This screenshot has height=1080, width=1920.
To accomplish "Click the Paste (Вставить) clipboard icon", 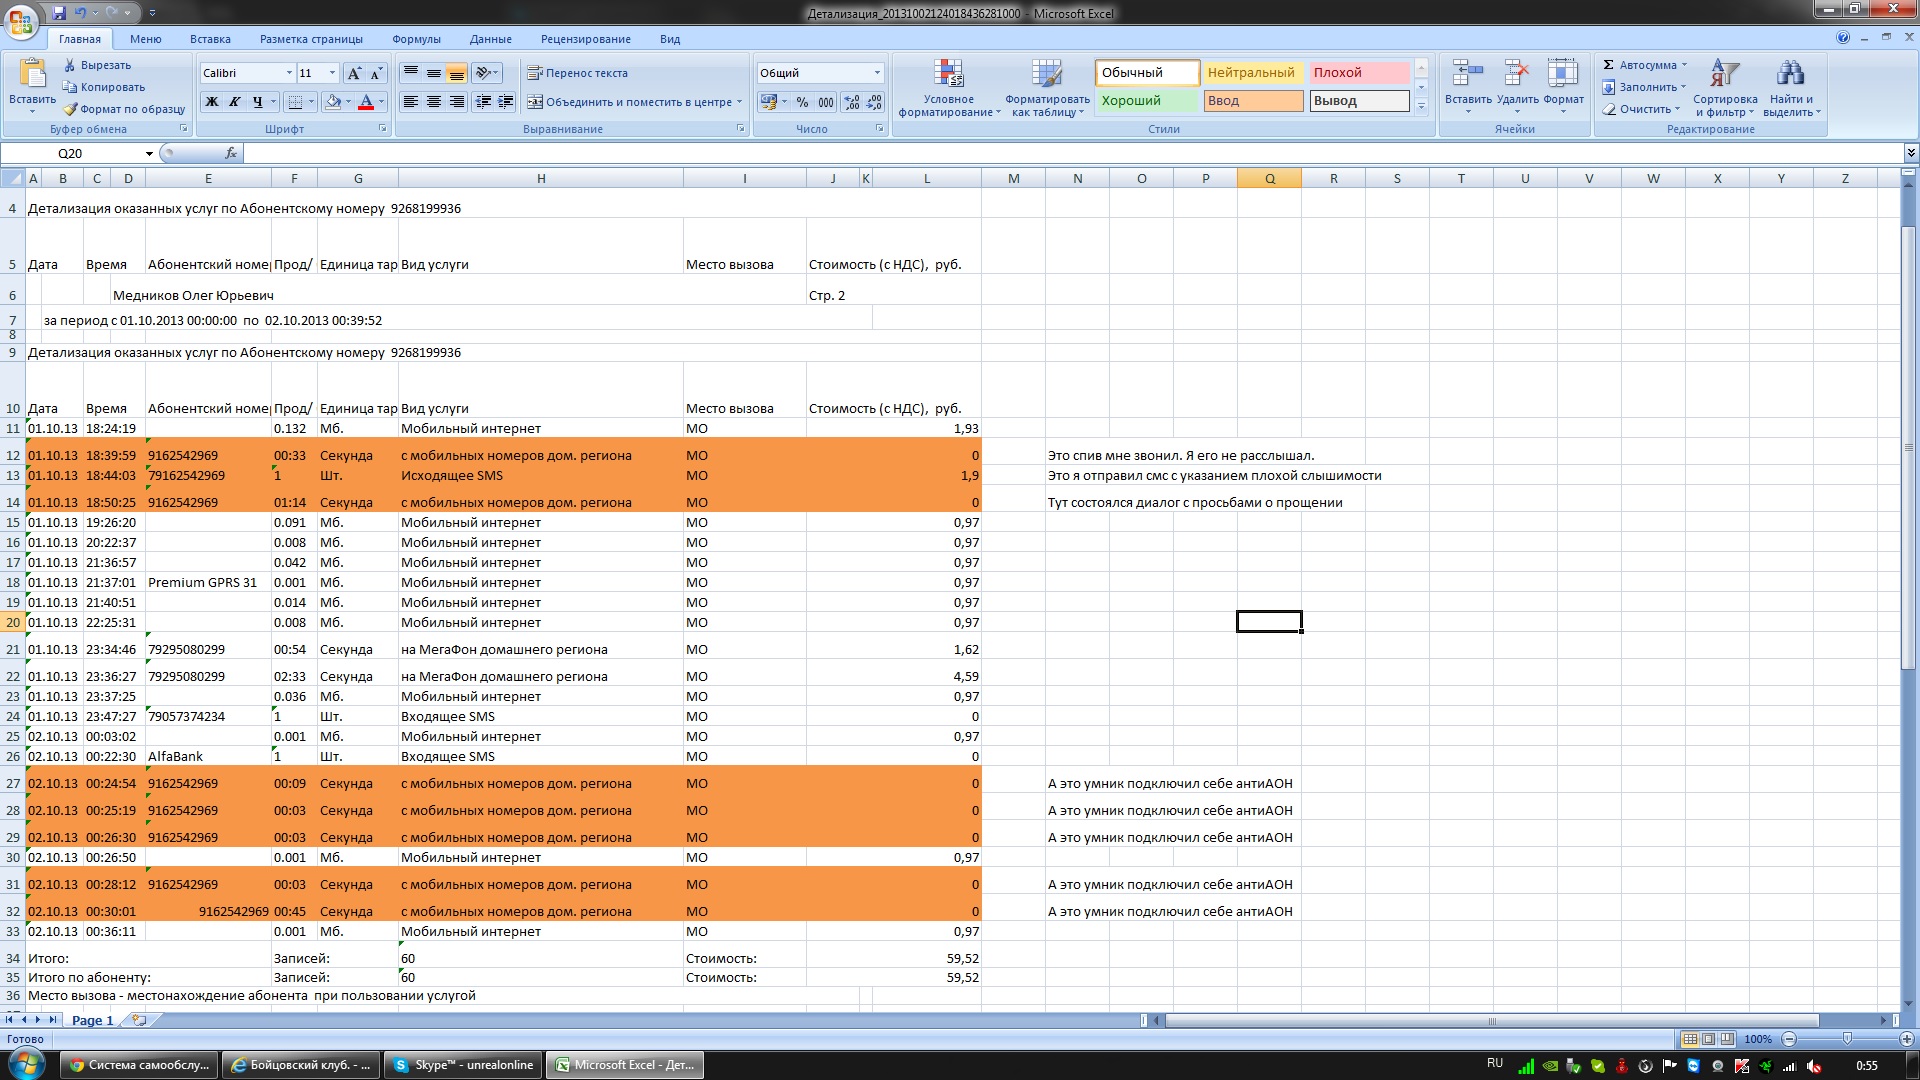I will (x=32, y=74).
